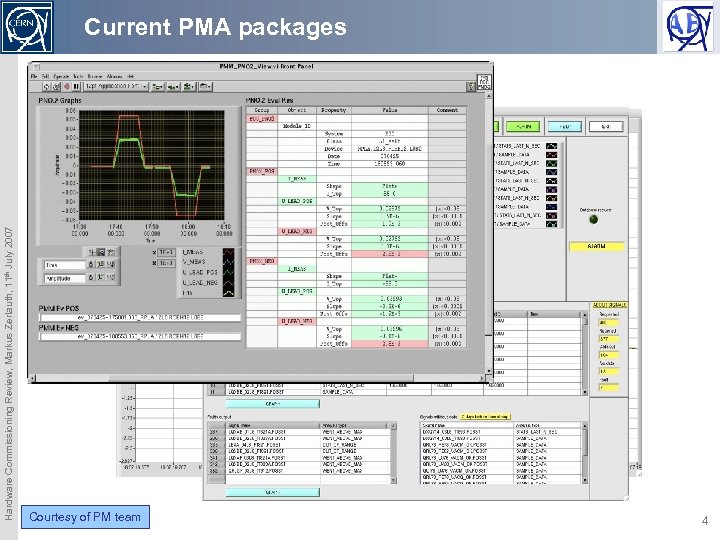Click the V_MEAS plot legend swatch
Viewport: 720px width, 540px height.
click(x=229, y=262)
